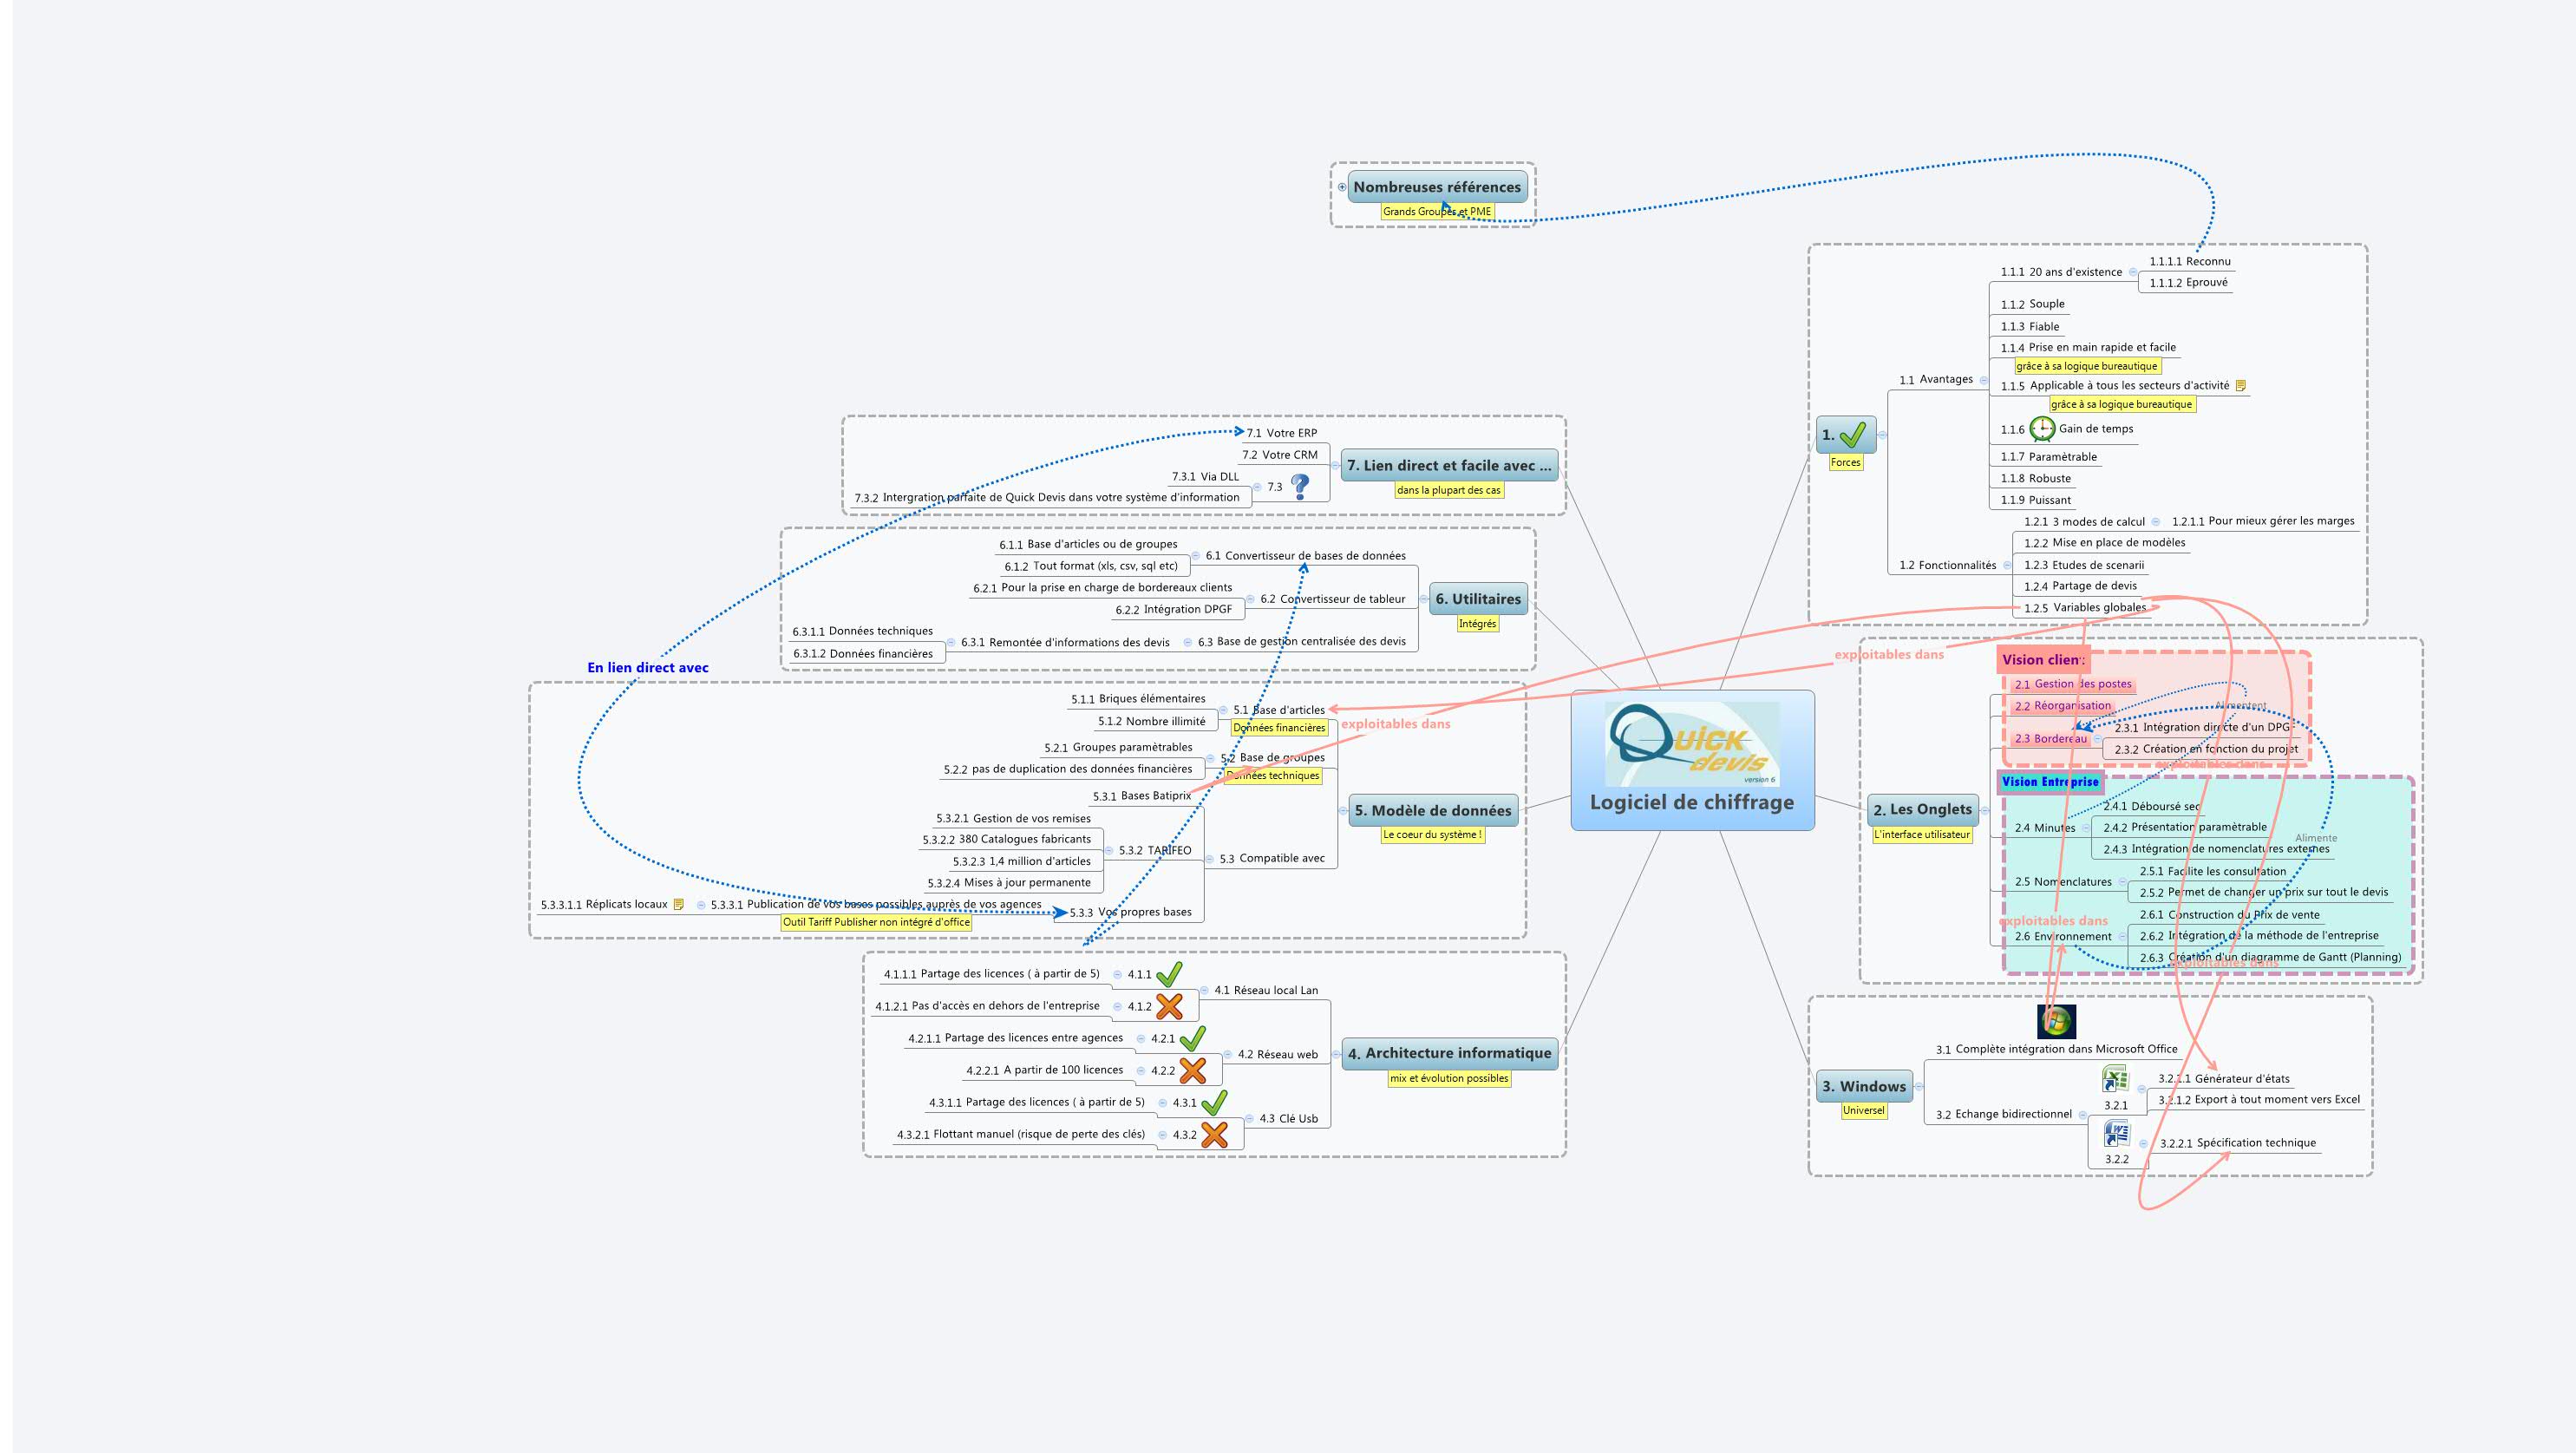Screen dimensions: 2576x1453
Task: Select subtopic 7.2 Votre CRM
Action: click(1280, 455)
